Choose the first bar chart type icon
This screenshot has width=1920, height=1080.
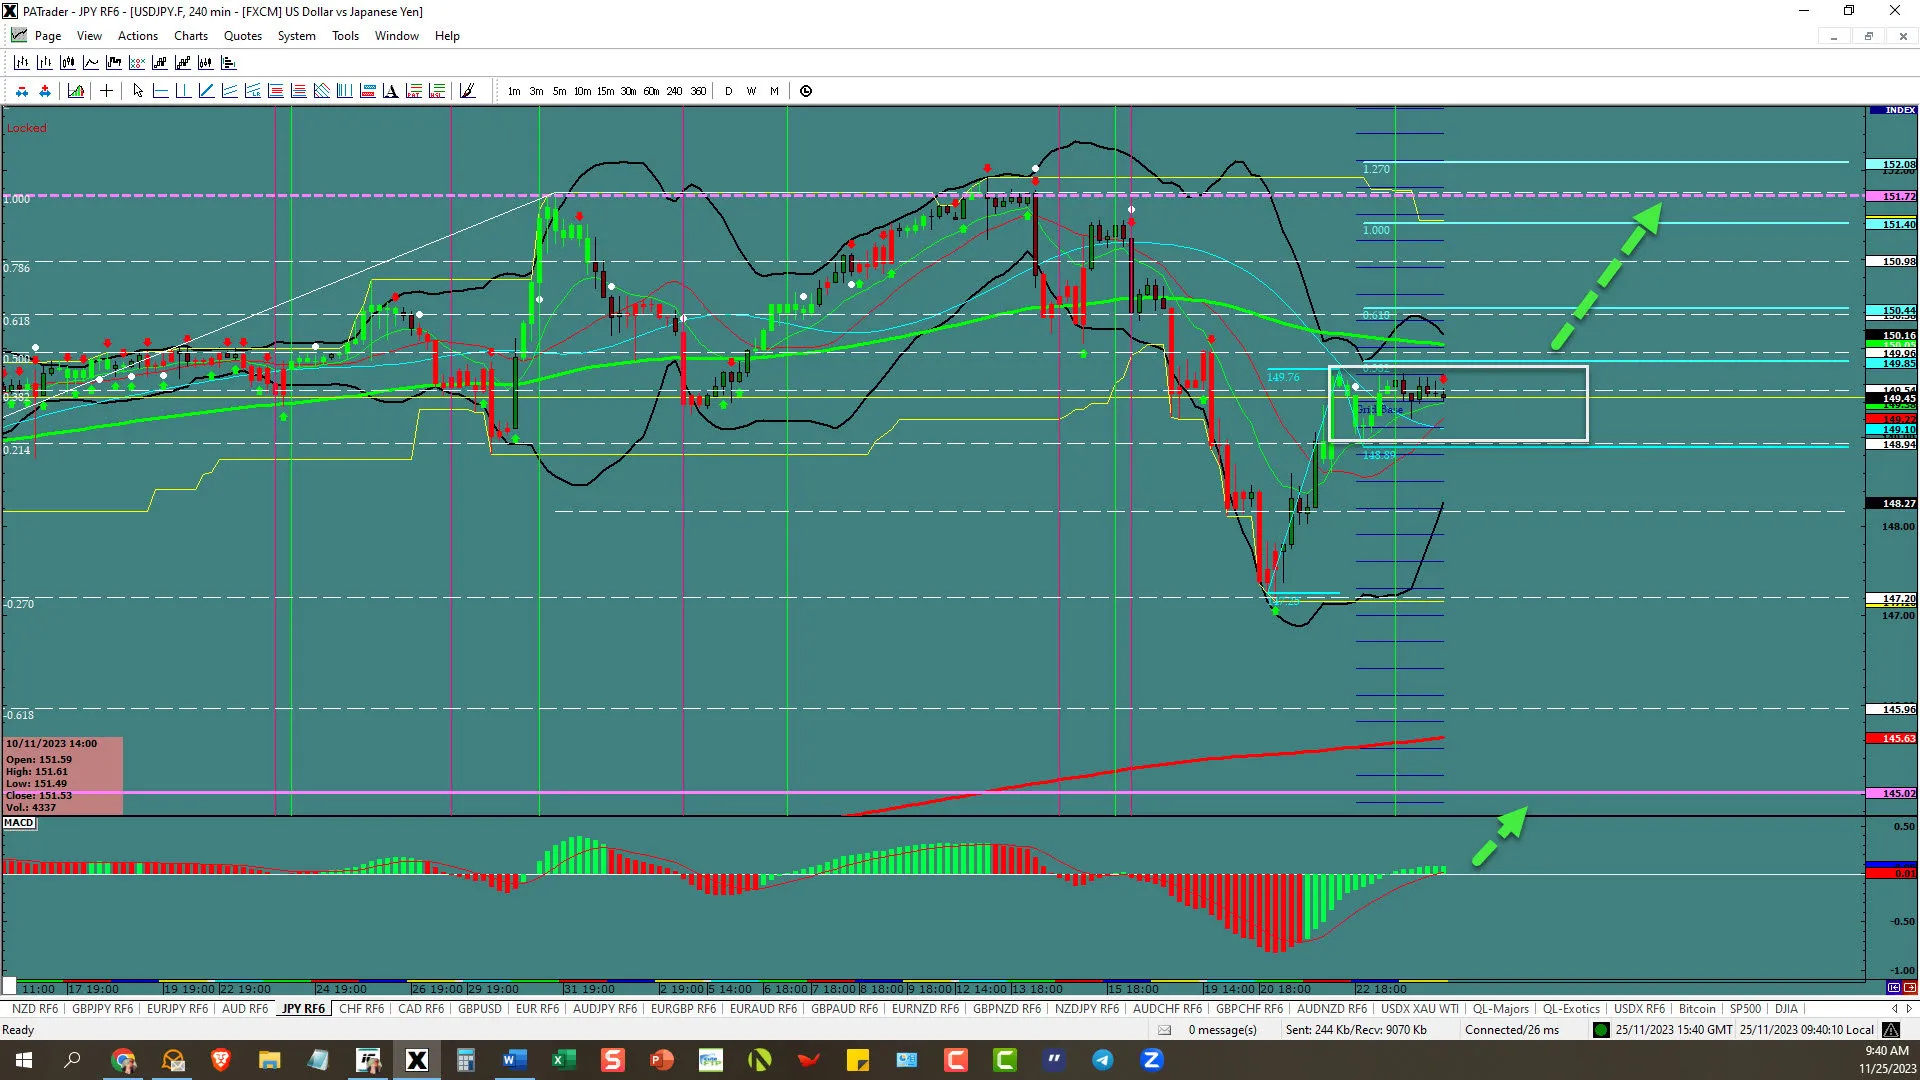(x=22, y=62)
